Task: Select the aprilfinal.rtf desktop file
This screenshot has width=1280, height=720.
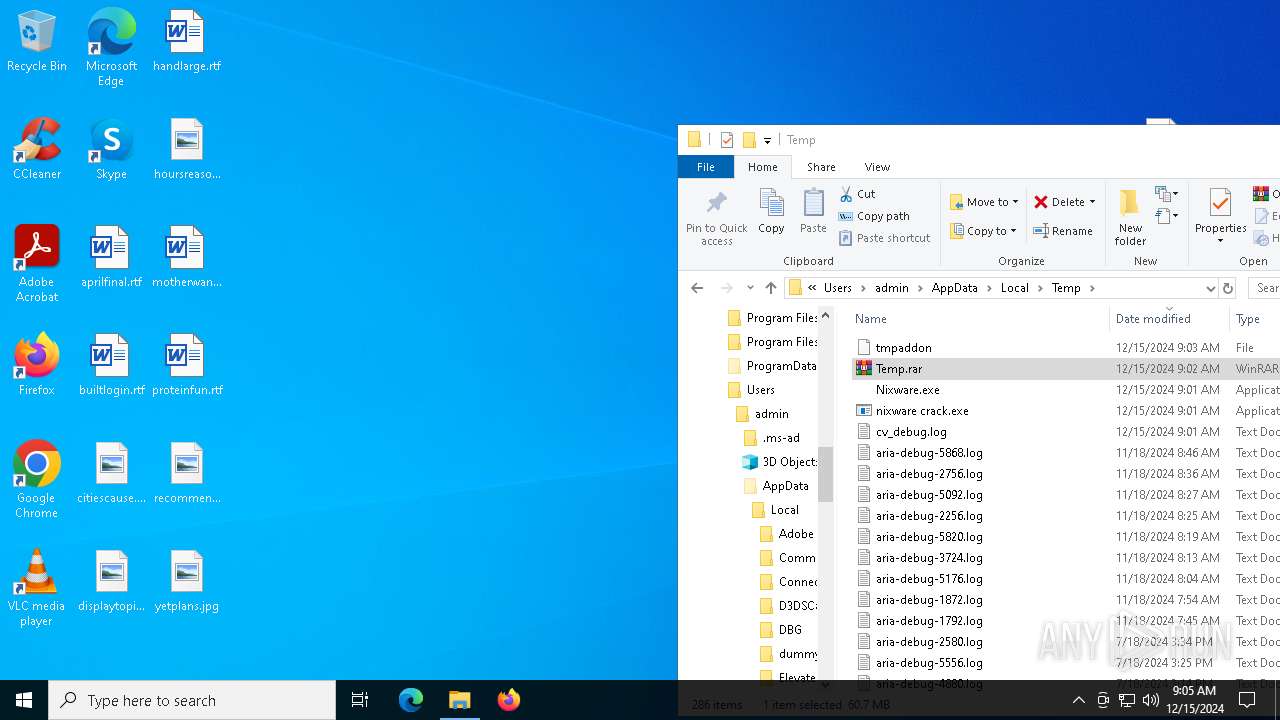Action: pyautogui.click(x=110, y=258)
